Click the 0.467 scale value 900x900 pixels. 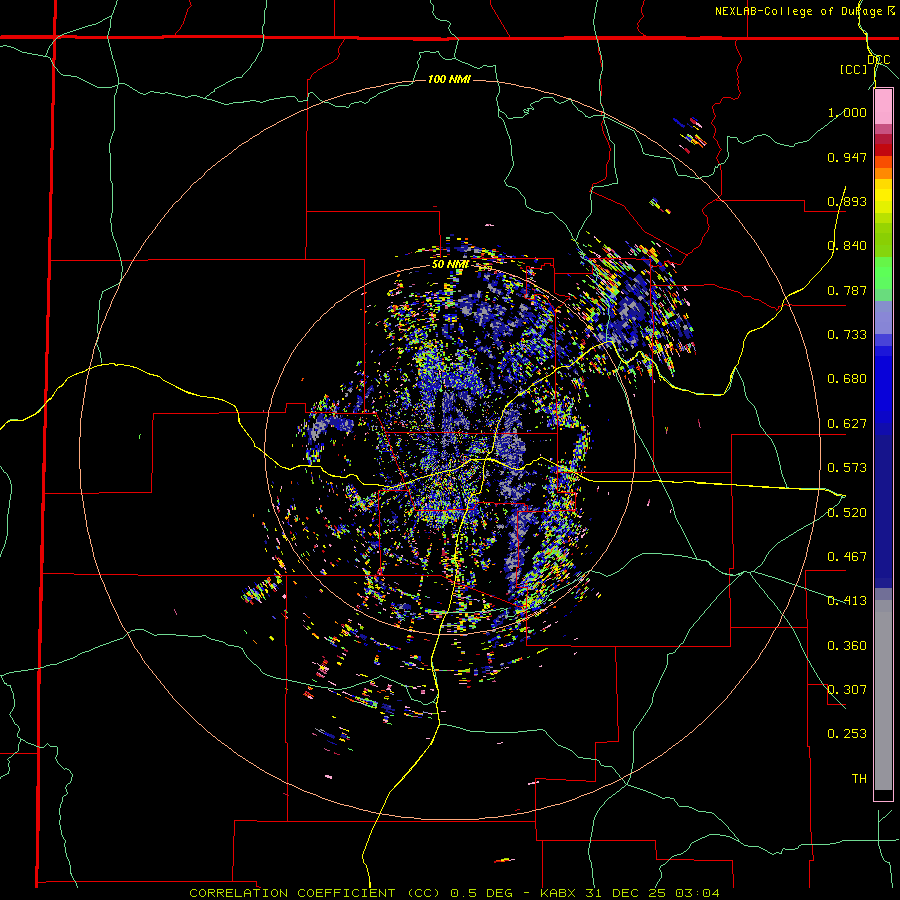(847, 557)
